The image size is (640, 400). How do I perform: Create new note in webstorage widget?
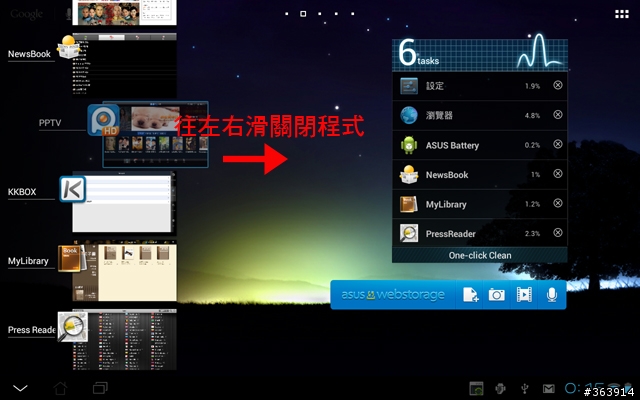pyautogui.click(x=470, y=295)
